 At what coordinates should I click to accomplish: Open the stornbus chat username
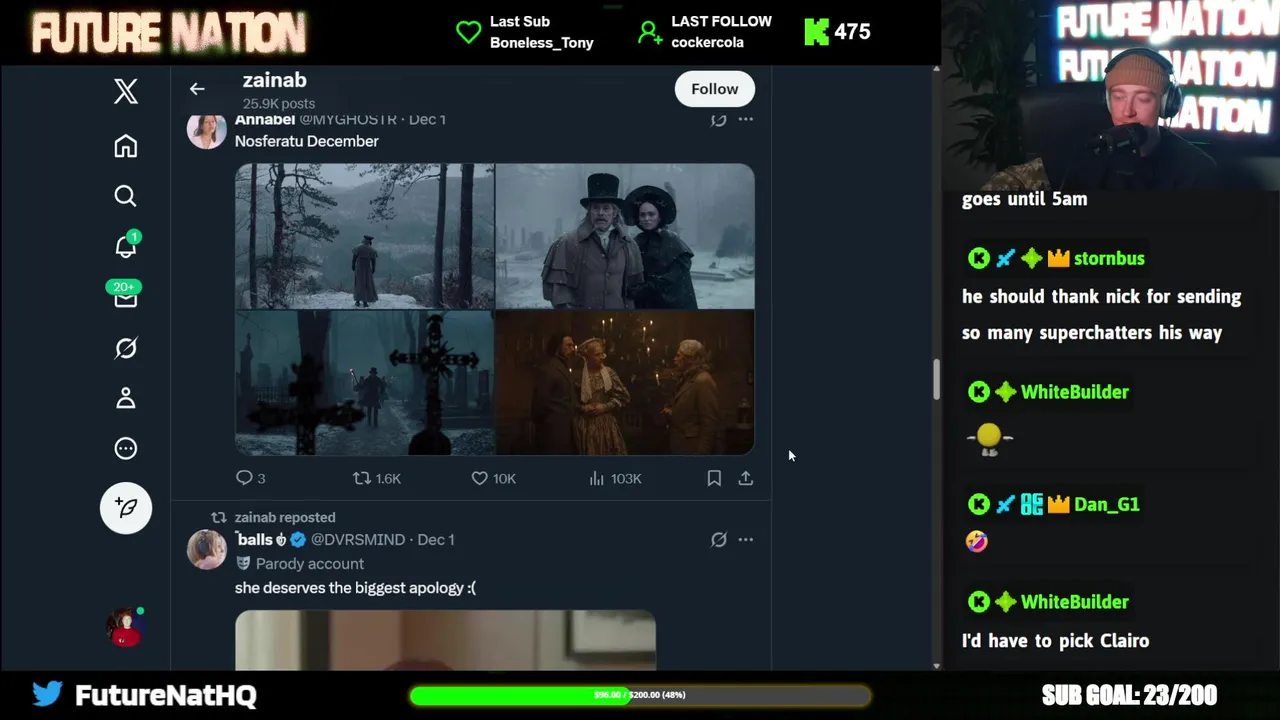point(1108,258)
